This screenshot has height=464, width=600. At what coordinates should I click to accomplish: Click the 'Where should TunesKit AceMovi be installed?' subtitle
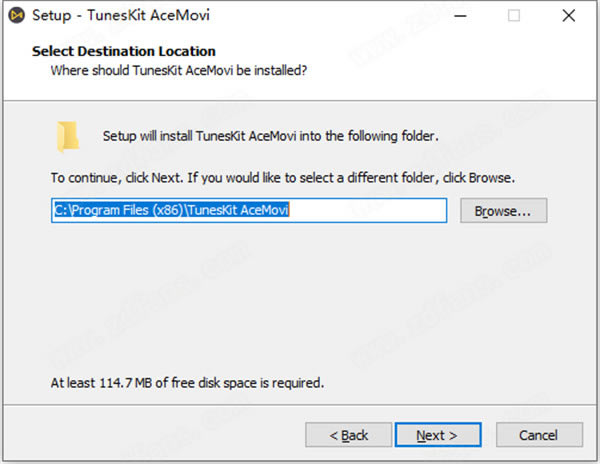[x=178, y=70]
